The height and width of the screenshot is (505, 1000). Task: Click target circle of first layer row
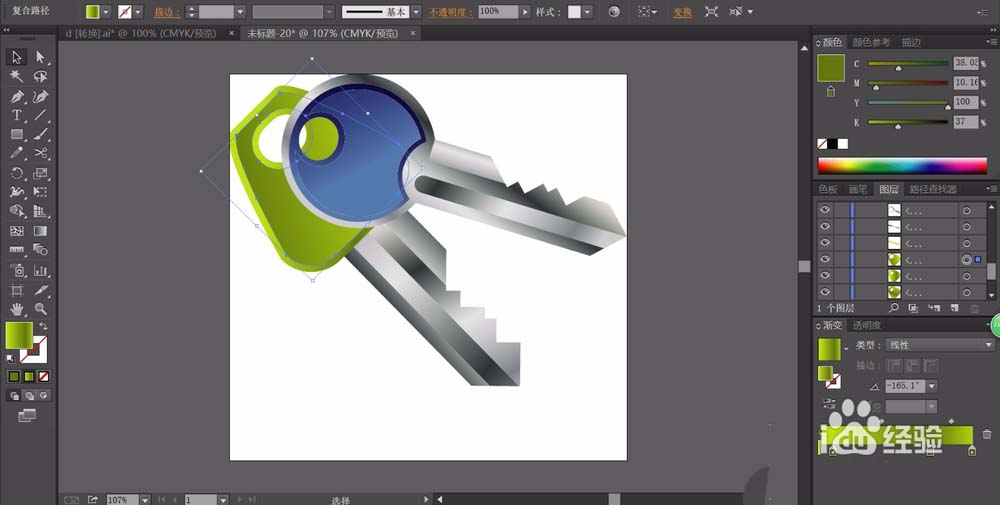pos(967,210)
